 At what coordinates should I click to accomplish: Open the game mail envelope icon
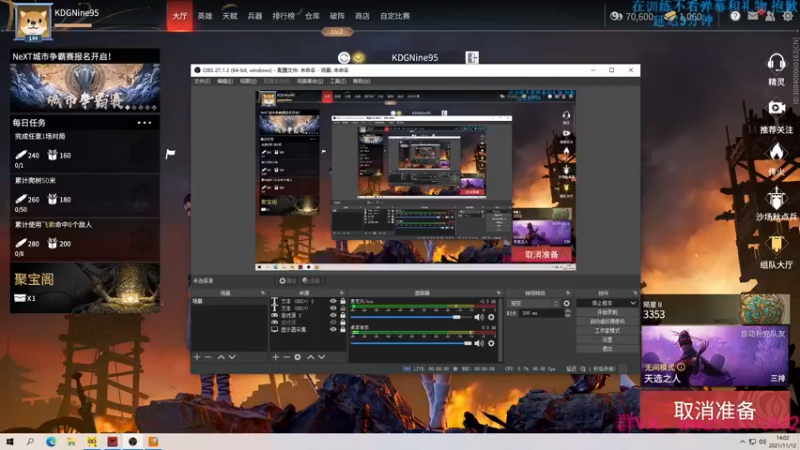pyautogui.click(x=753, y=16)
